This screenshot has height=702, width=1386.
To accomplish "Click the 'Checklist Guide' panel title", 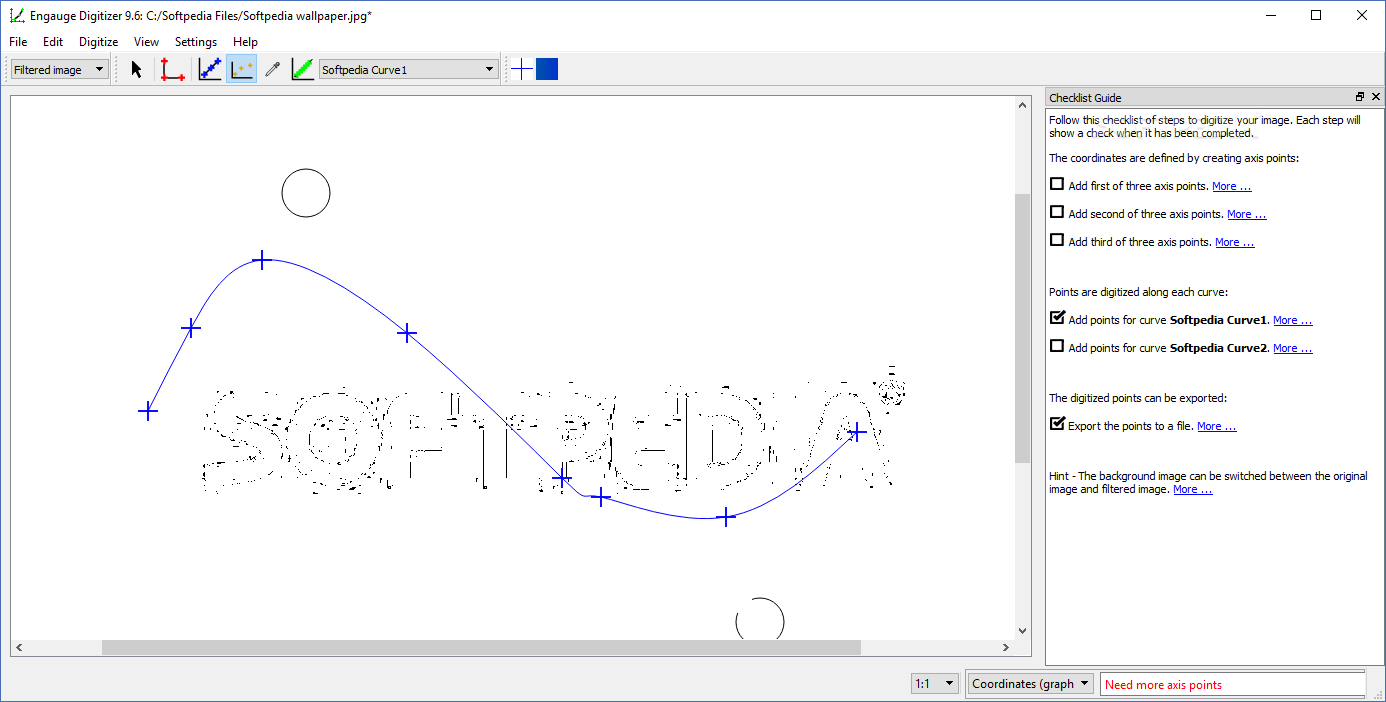I will pyautogui.click(x=1085, y=98).
